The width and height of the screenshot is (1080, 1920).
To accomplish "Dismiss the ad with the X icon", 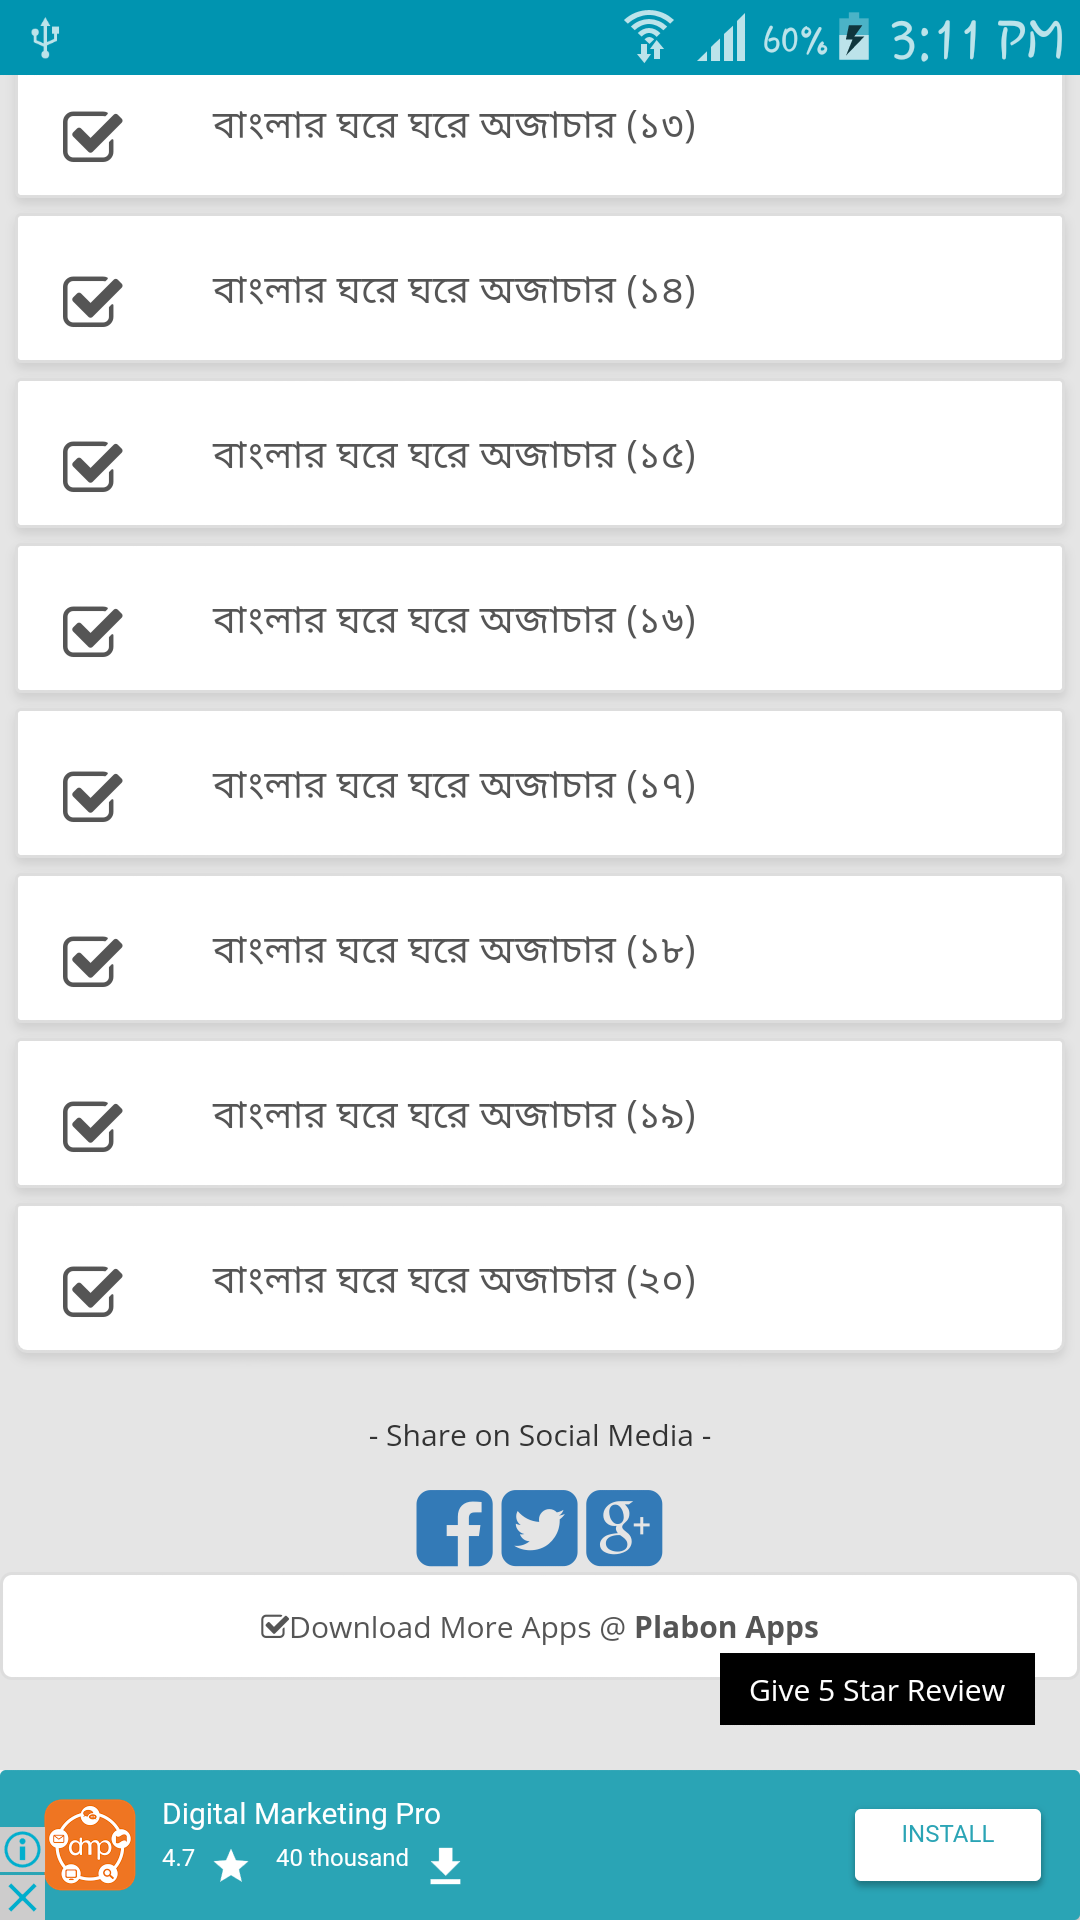I will (x=22, y=1897).
